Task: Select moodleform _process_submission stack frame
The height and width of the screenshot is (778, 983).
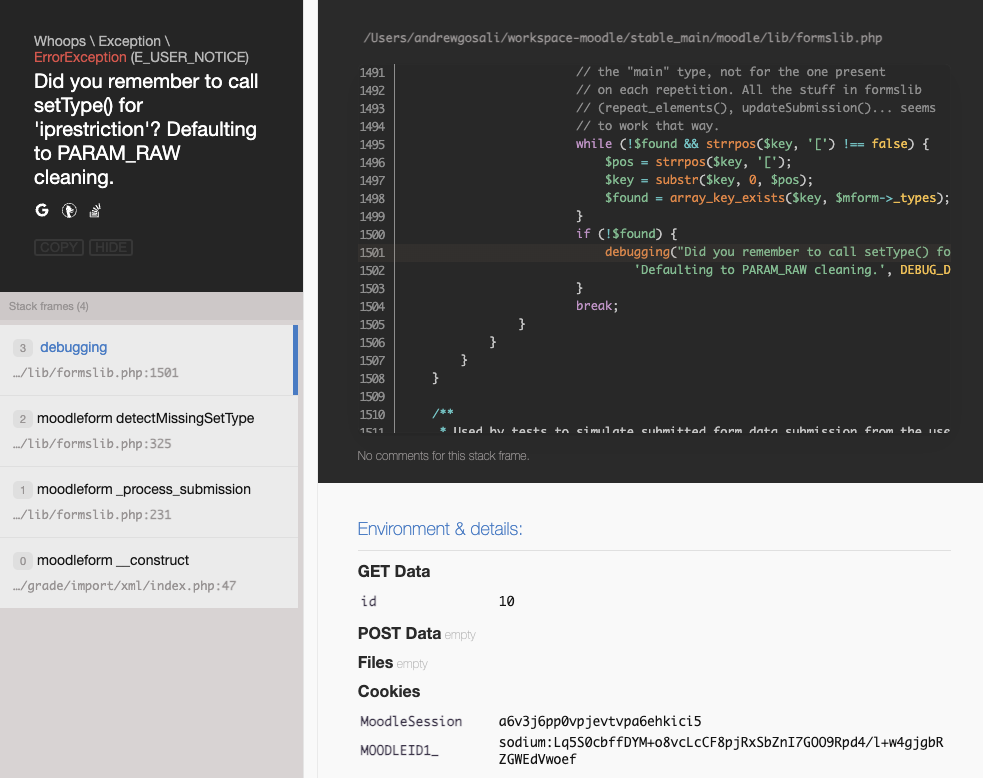Action: pos(149,502)
